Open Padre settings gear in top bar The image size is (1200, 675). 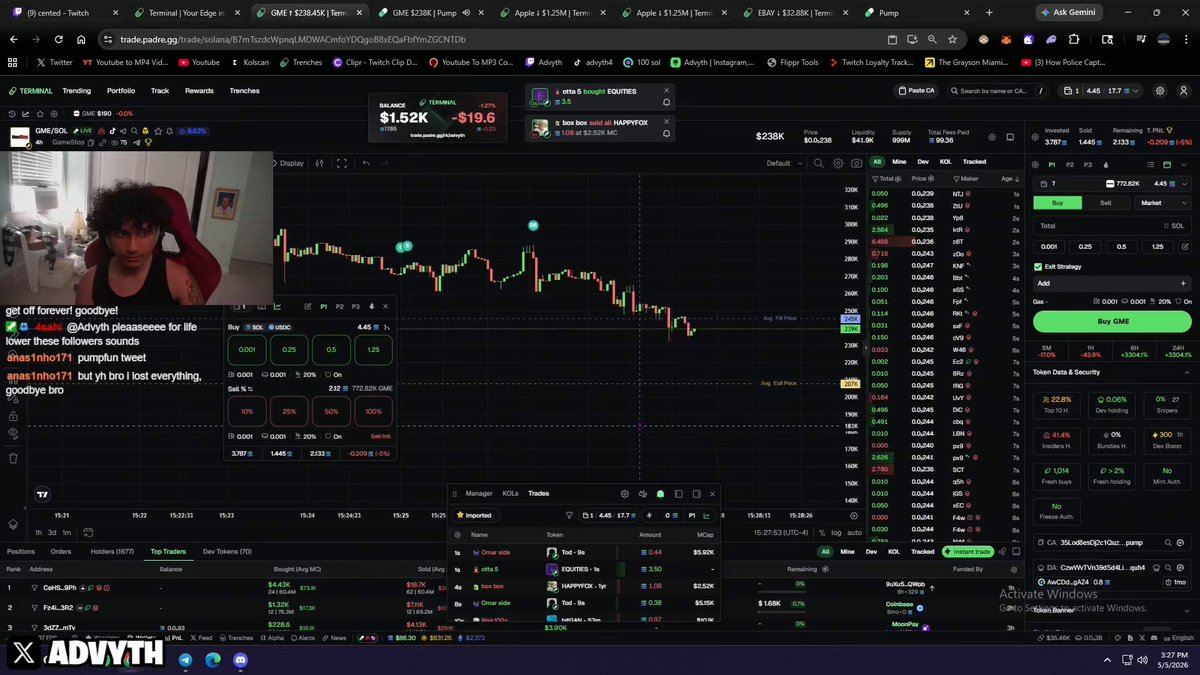tap(1160, 91)
